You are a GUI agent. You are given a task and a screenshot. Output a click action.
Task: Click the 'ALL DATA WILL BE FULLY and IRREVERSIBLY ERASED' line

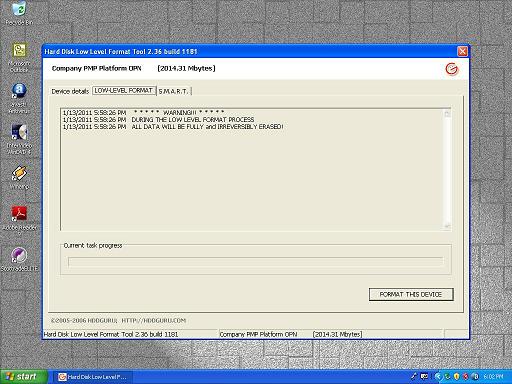click(173, 127)
